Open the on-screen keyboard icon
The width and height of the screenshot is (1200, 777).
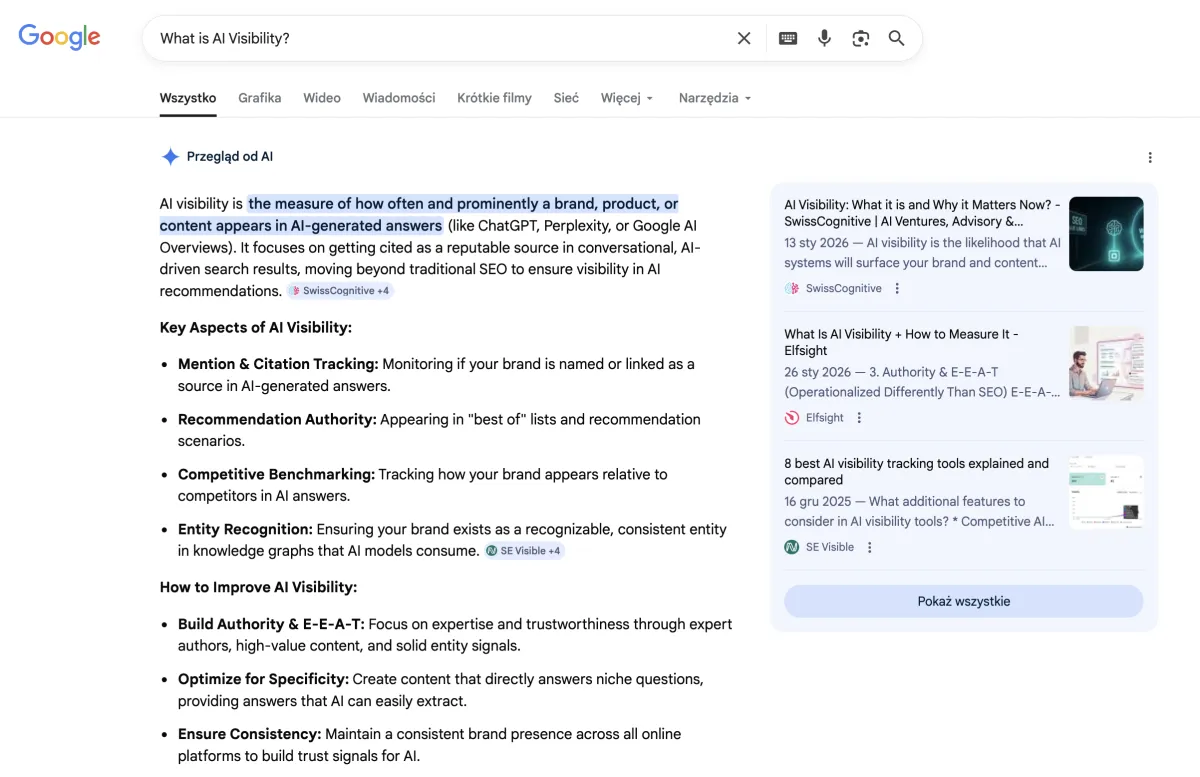788,38
